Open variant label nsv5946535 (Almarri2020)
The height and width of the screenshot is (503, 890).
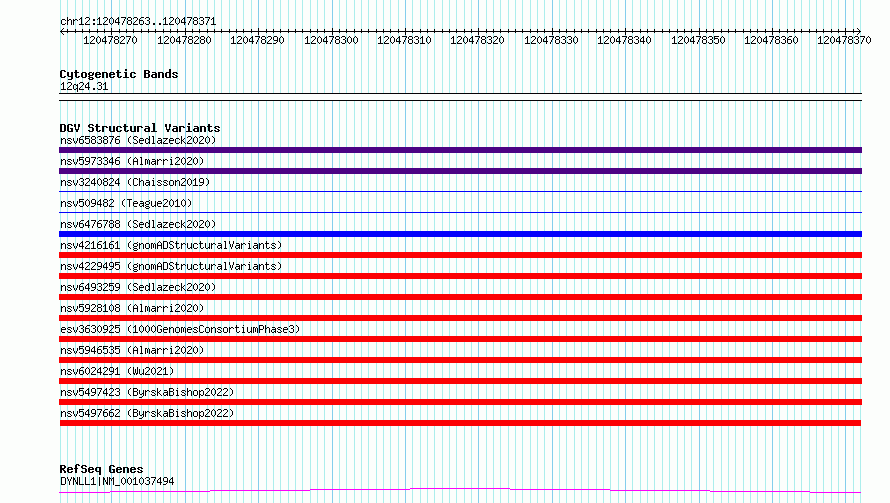point(132,350)
